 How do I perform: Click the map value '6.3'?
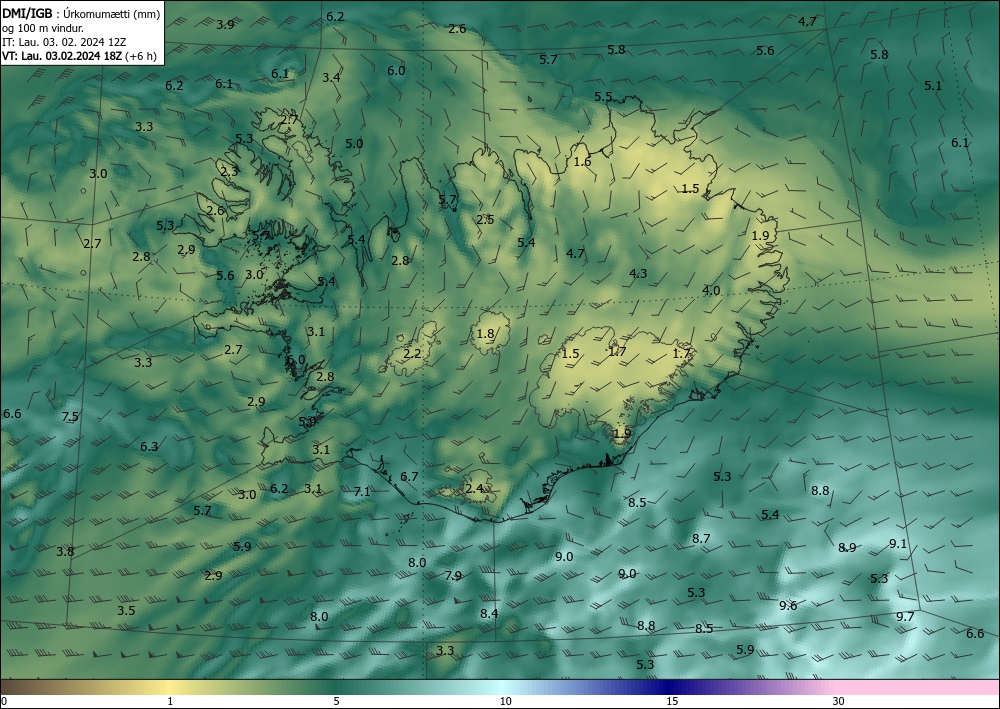coord(149,446)
